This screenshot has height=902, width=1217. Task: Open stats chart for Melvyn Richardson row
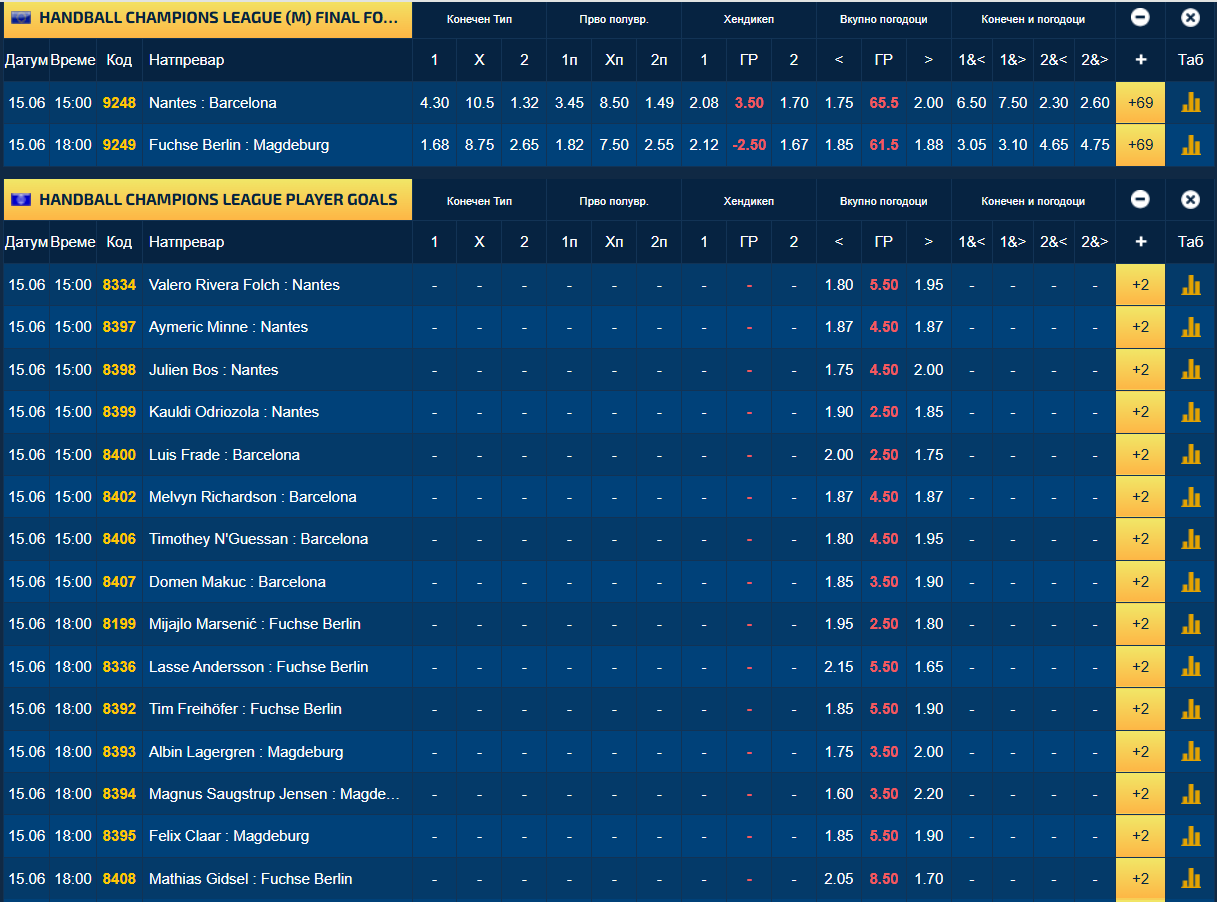coord(1190,497)
